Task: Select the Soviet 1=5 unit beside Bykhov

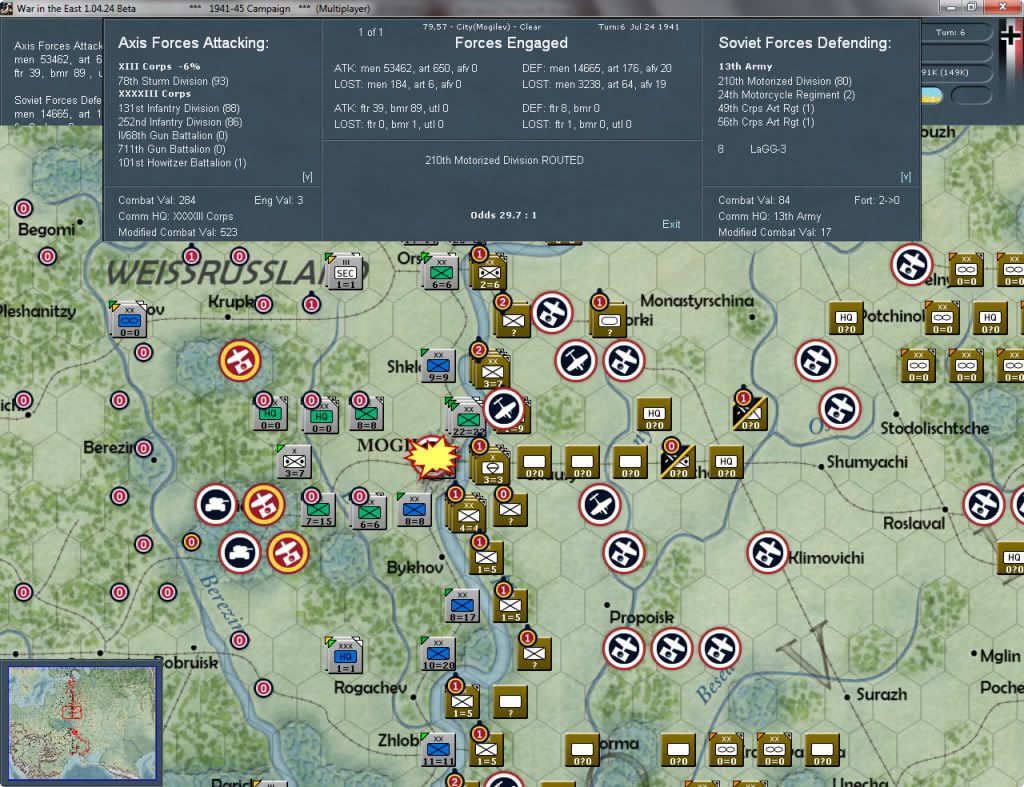Action: pos(487,559)
